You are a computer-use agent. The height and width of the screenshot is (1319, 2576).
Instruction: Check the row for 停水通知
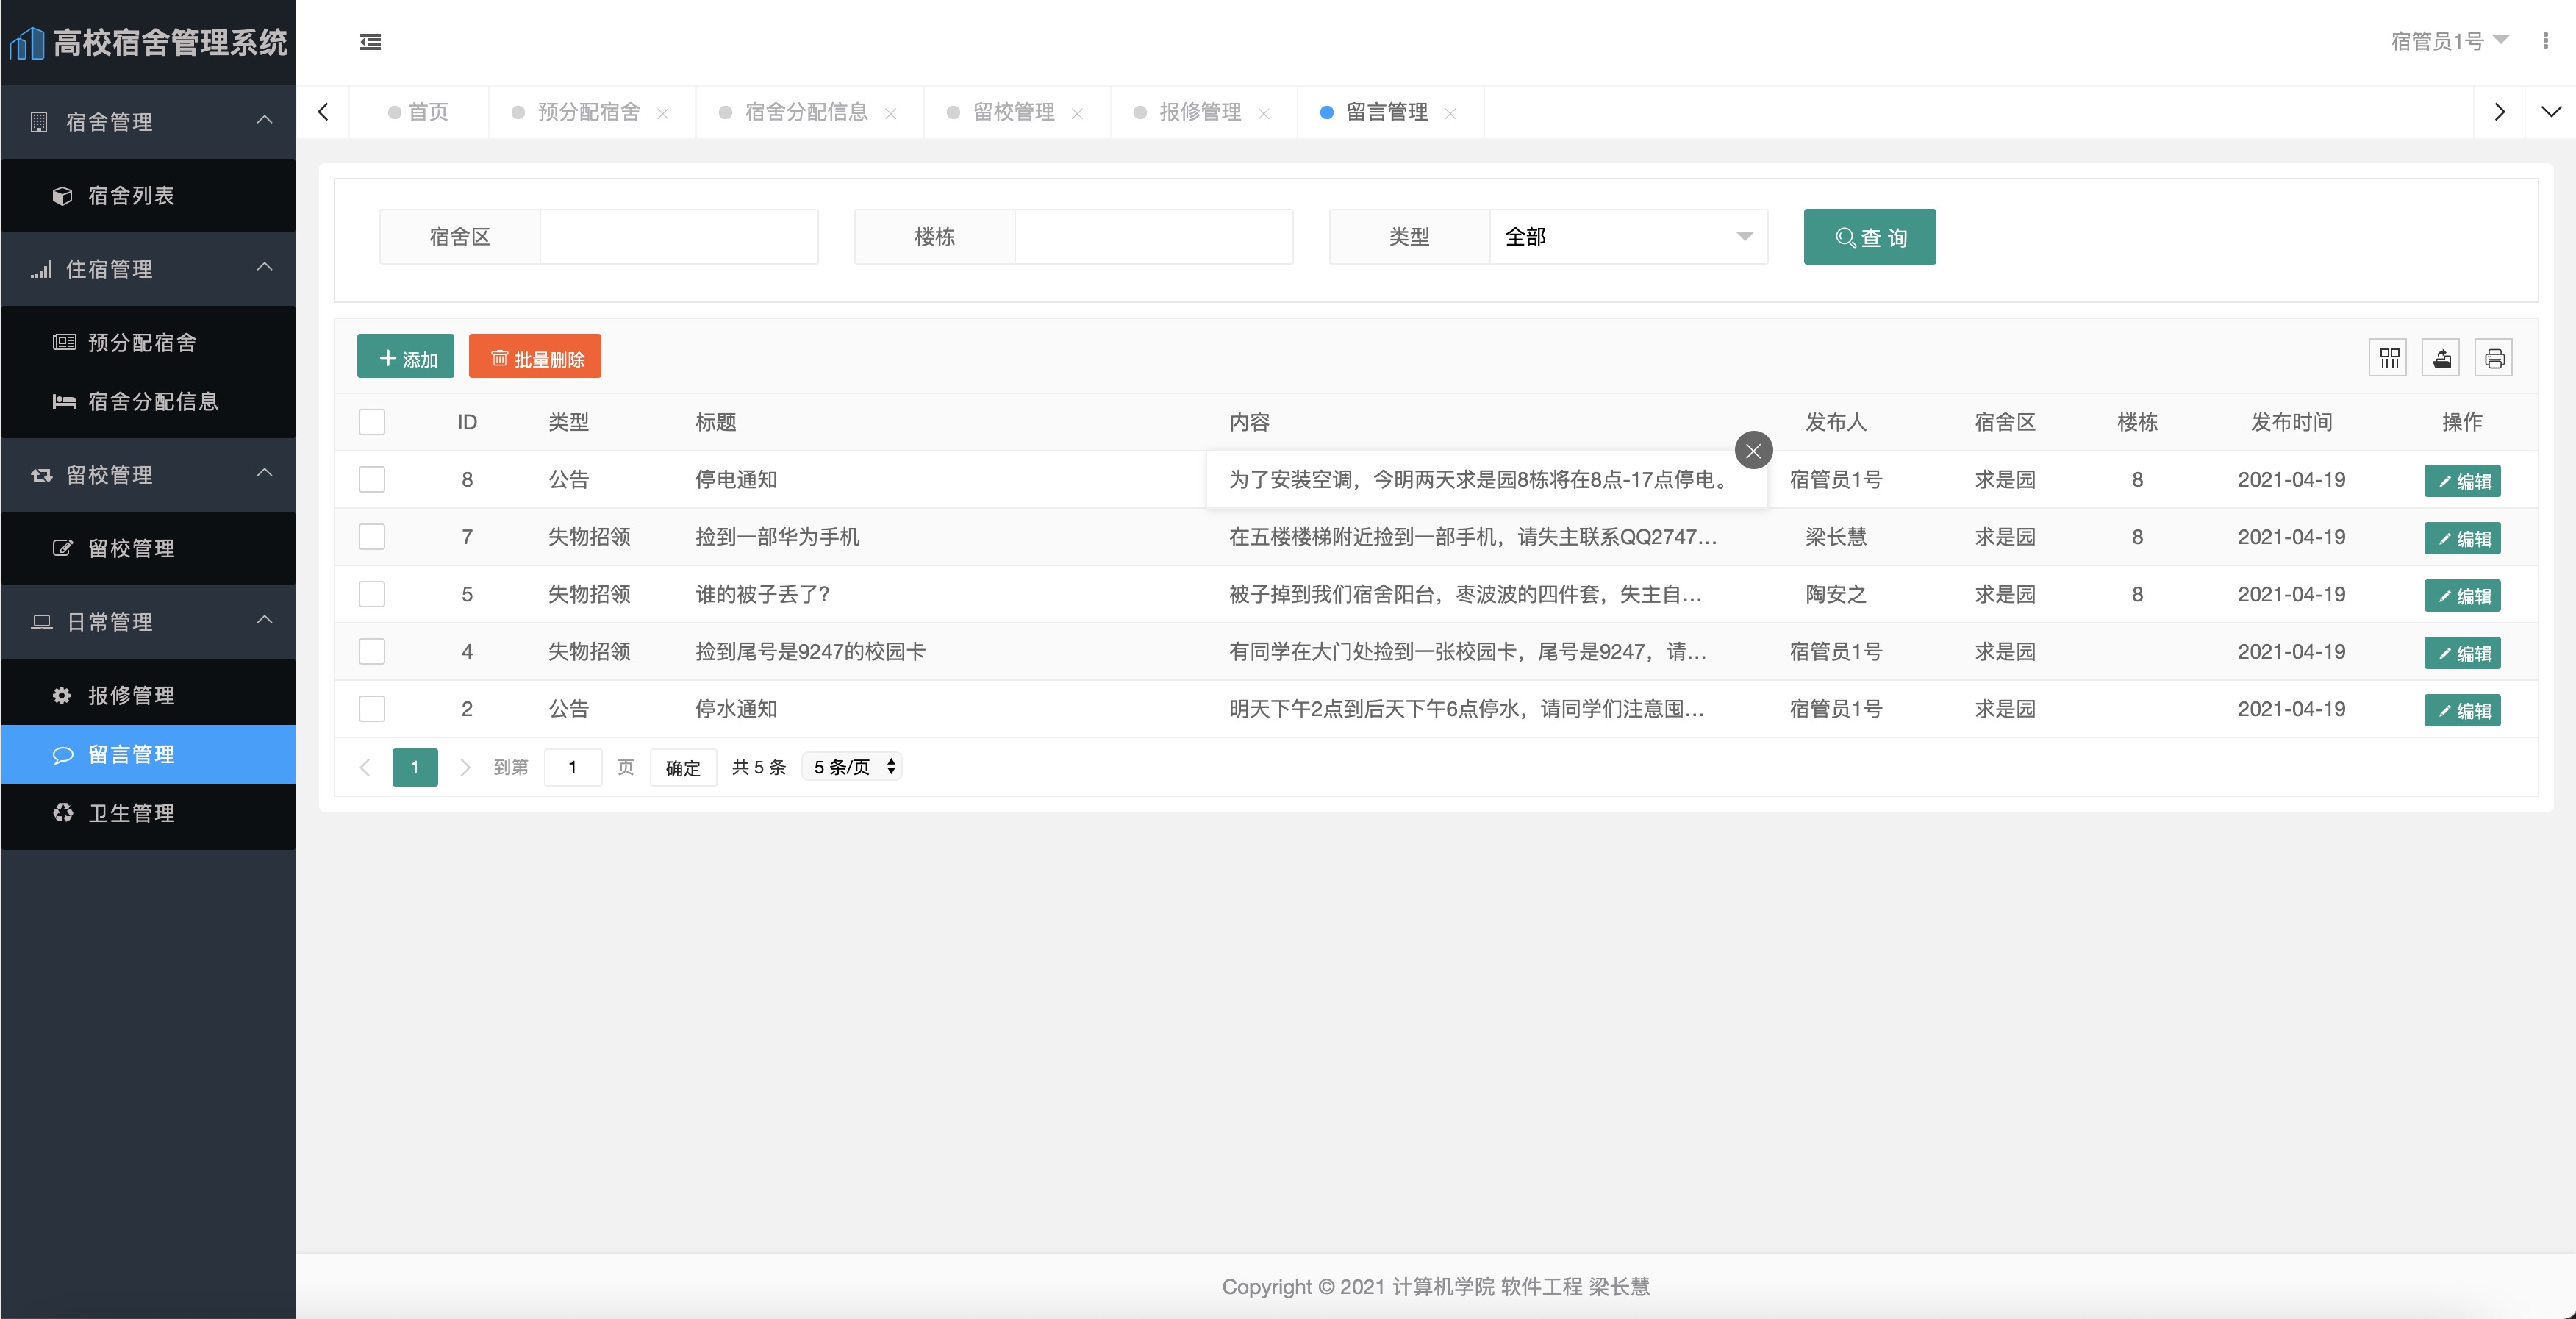point(372,709)
